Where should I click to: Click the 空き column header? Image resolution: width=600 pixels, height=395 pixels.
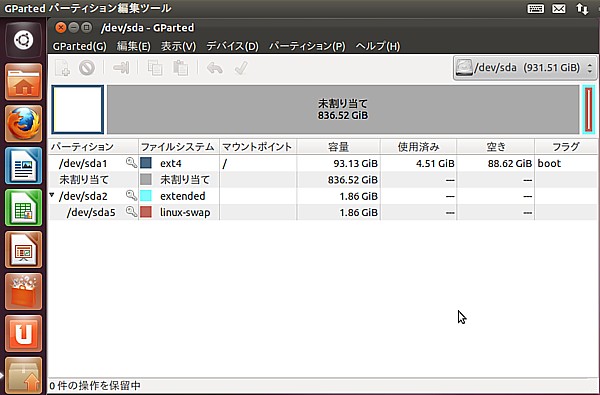(x=496, y=147)
